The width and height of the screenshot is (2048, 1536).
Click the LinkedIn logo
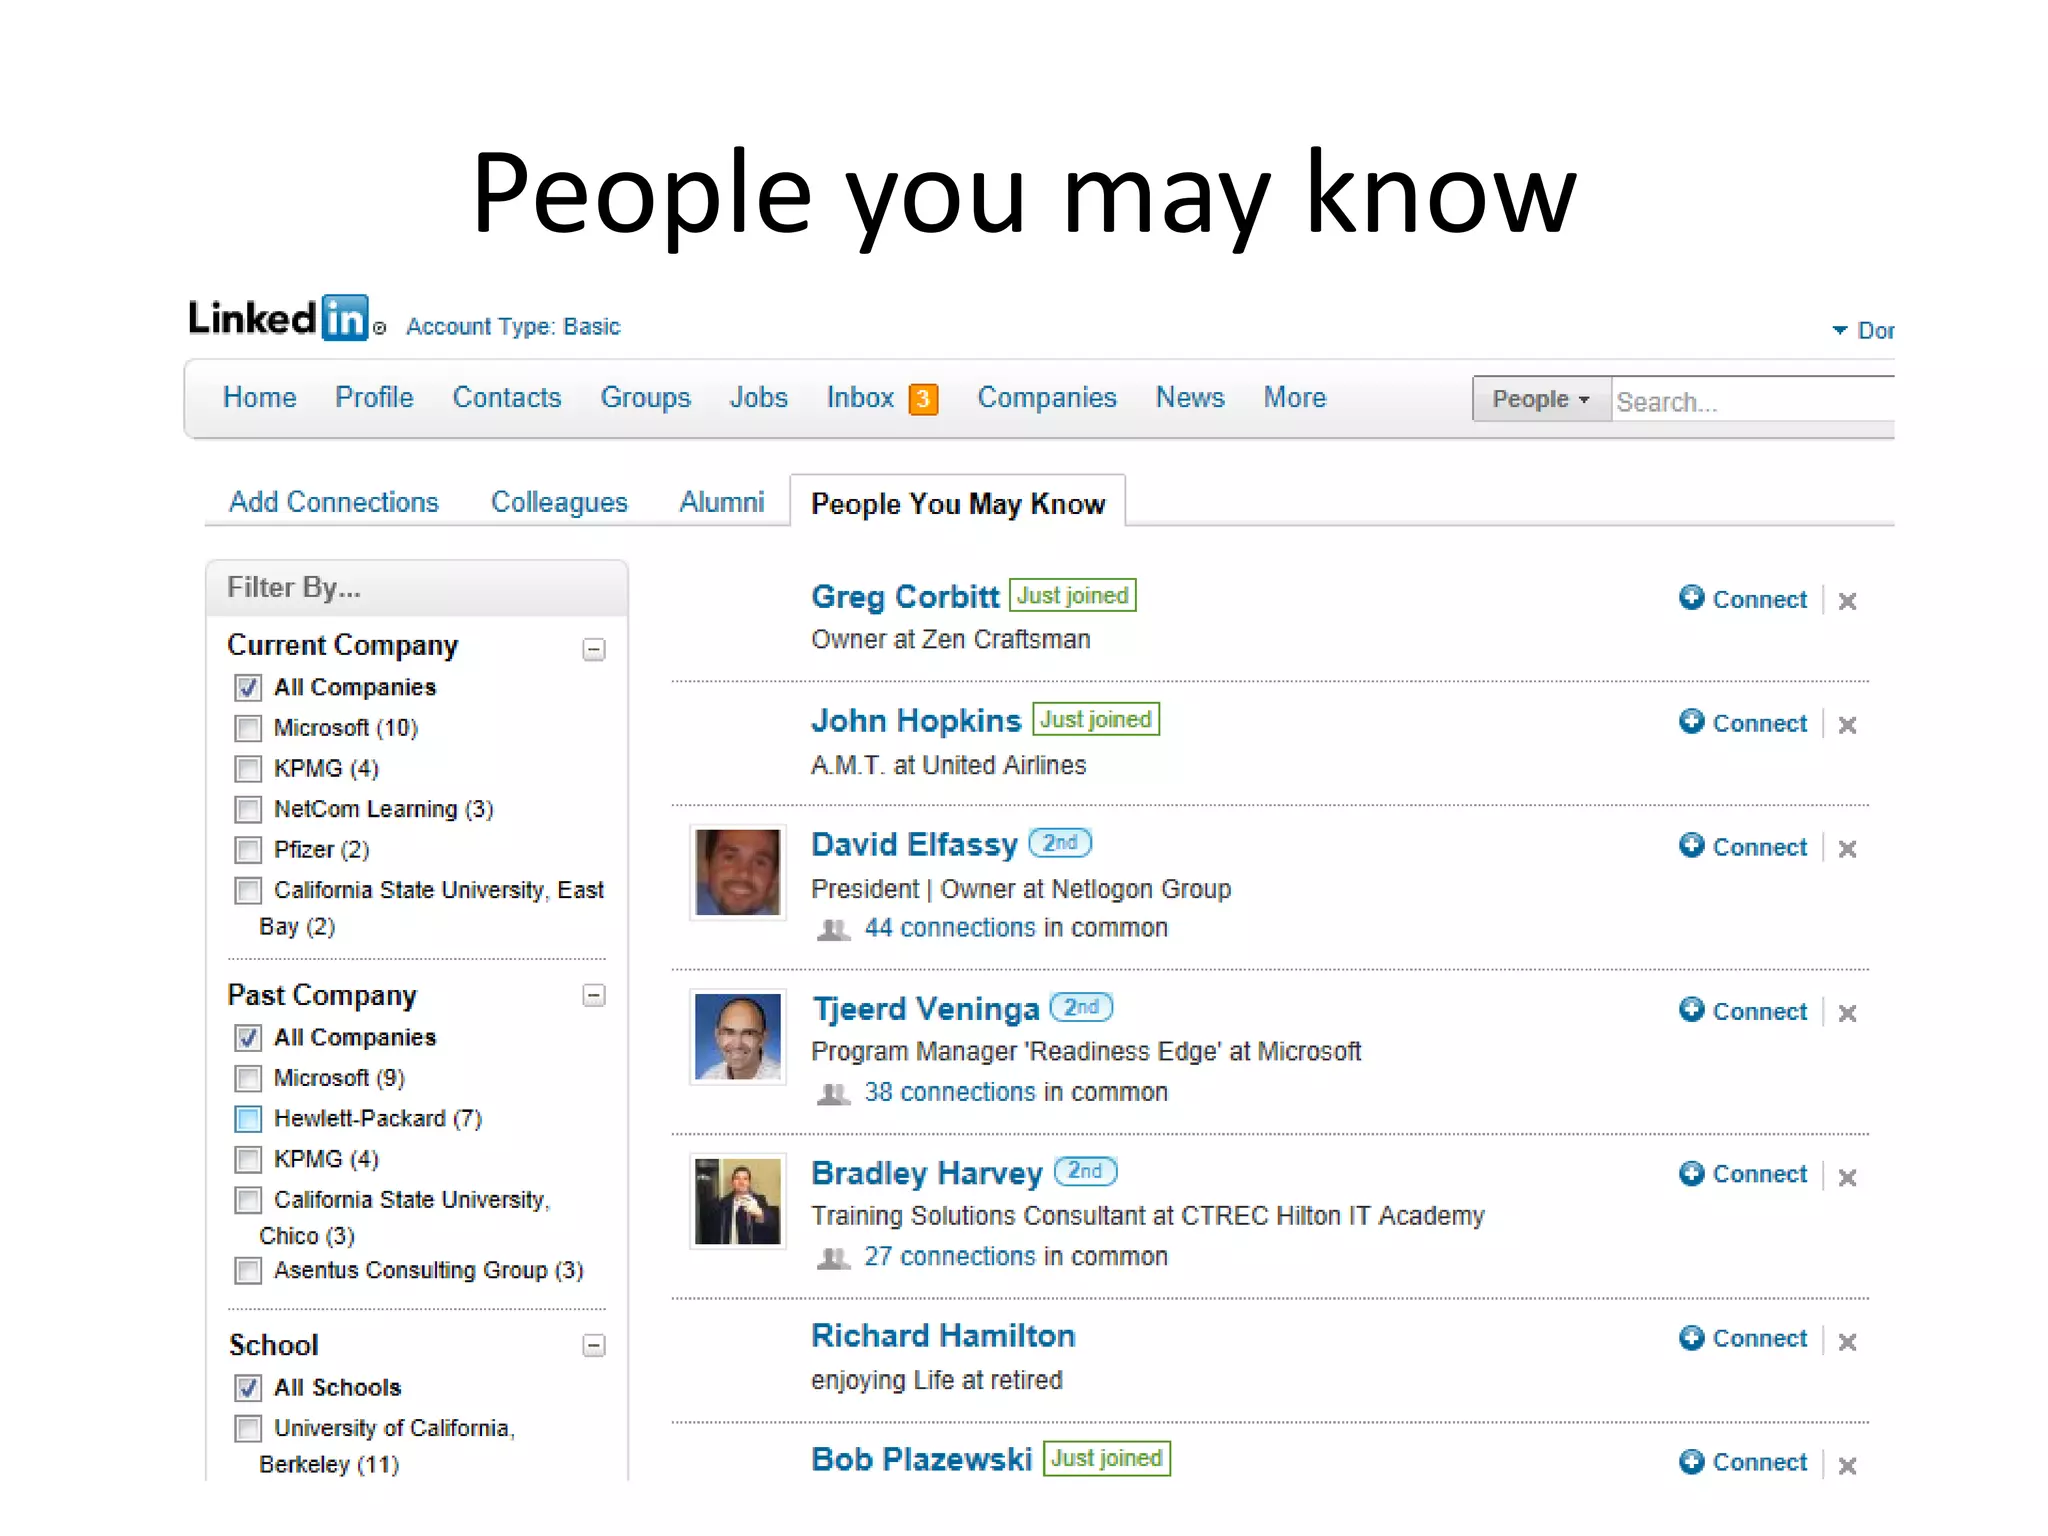(x=279, y=318)
